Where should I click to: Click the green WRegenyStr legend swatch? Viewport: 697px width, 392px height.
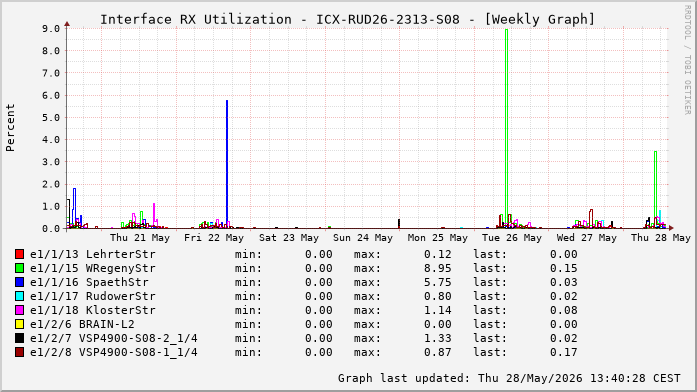19,268
